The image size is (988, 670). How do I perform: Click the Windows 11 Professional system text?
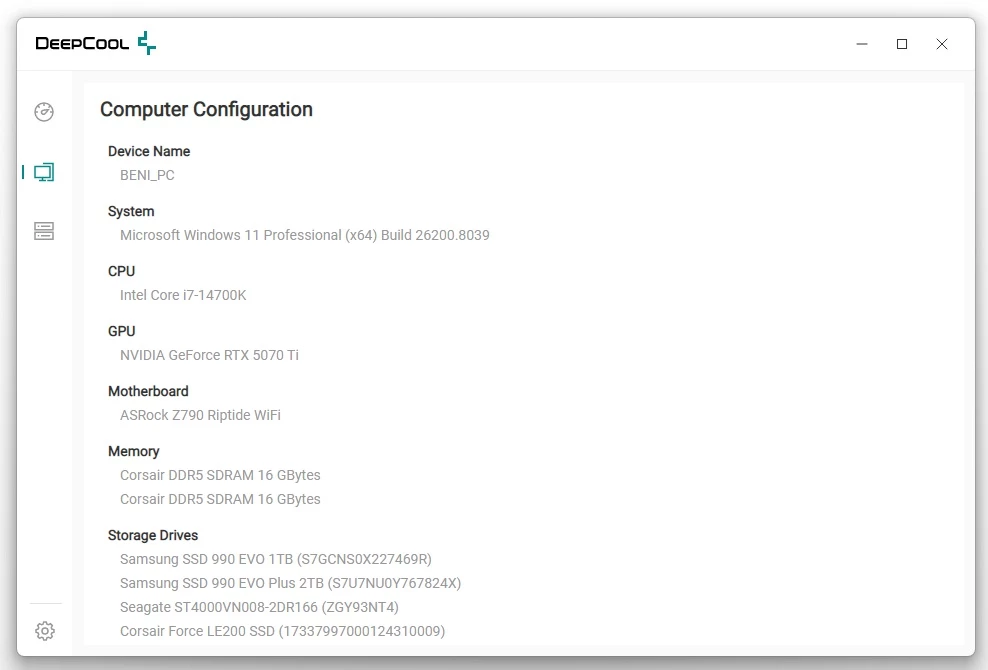tap(304, 235)
